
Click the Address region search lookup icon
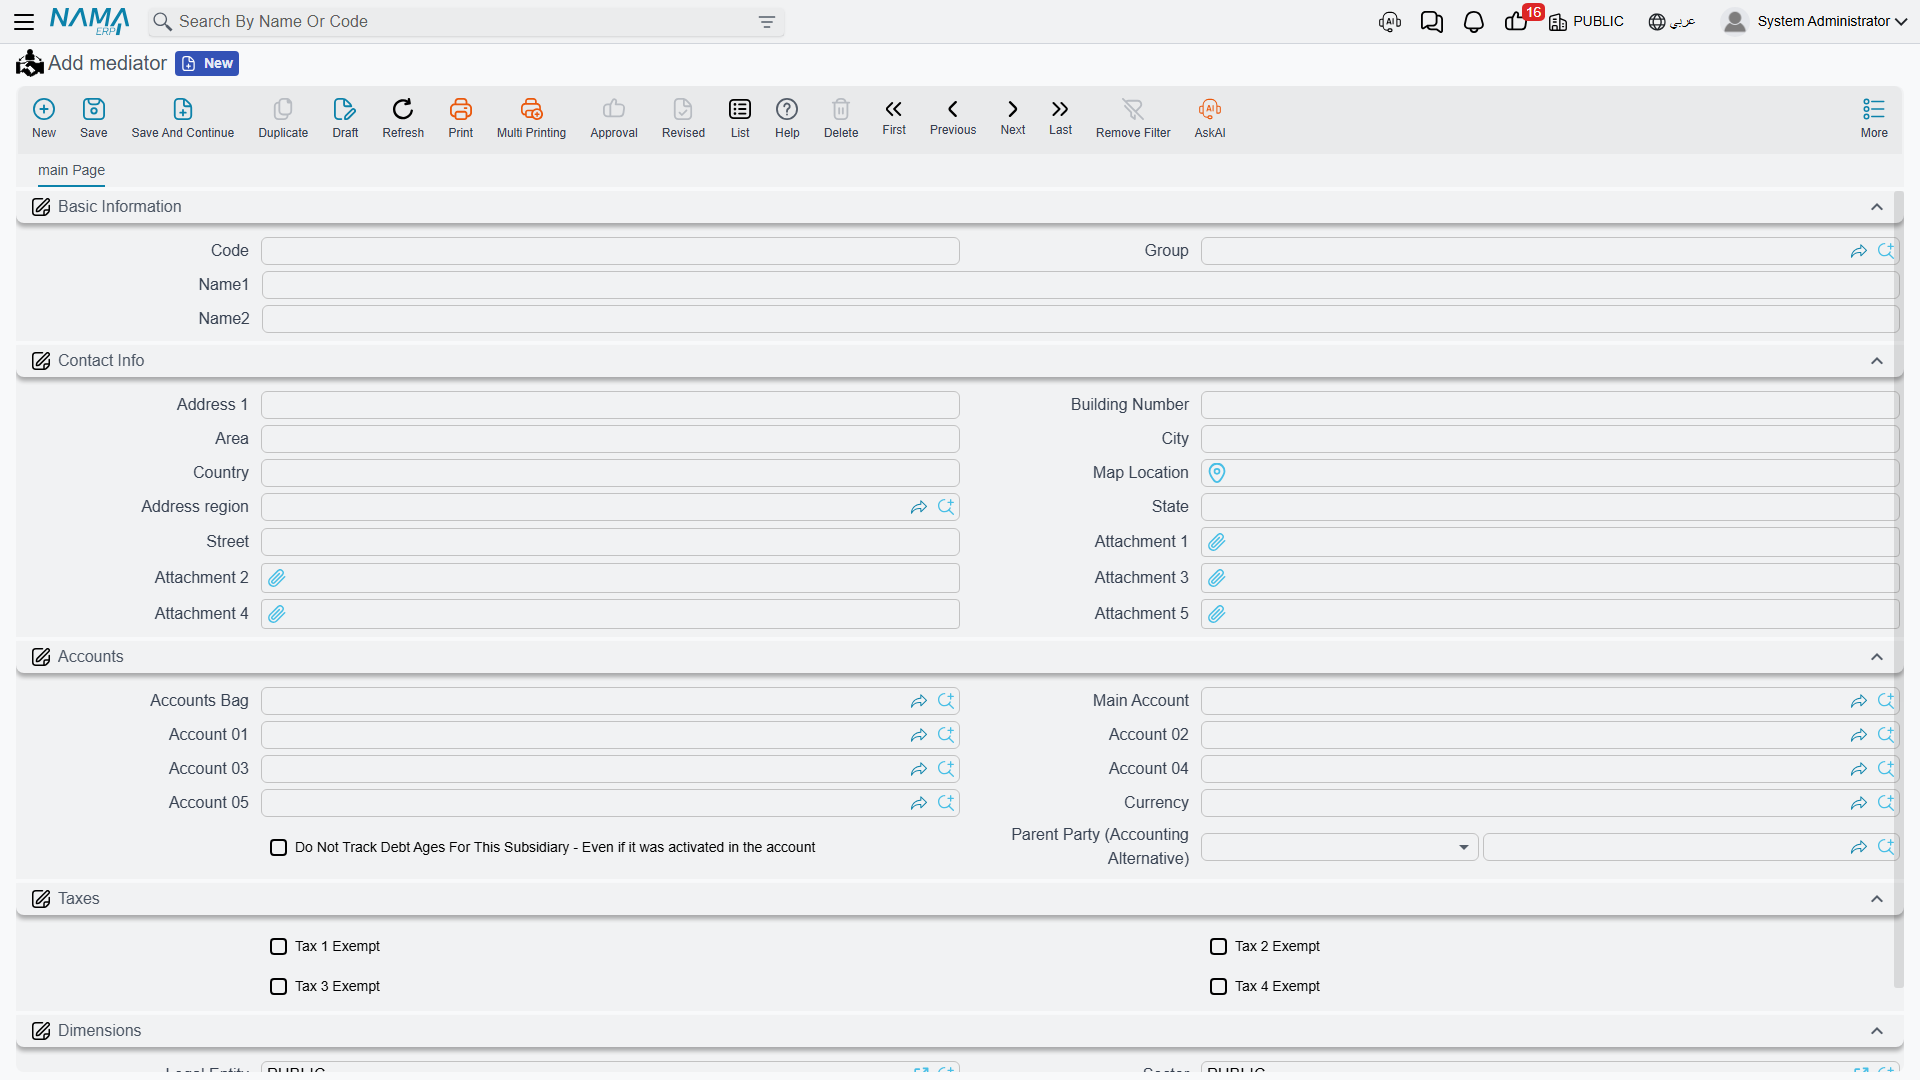pyautogui.click(x=946, y=507)
